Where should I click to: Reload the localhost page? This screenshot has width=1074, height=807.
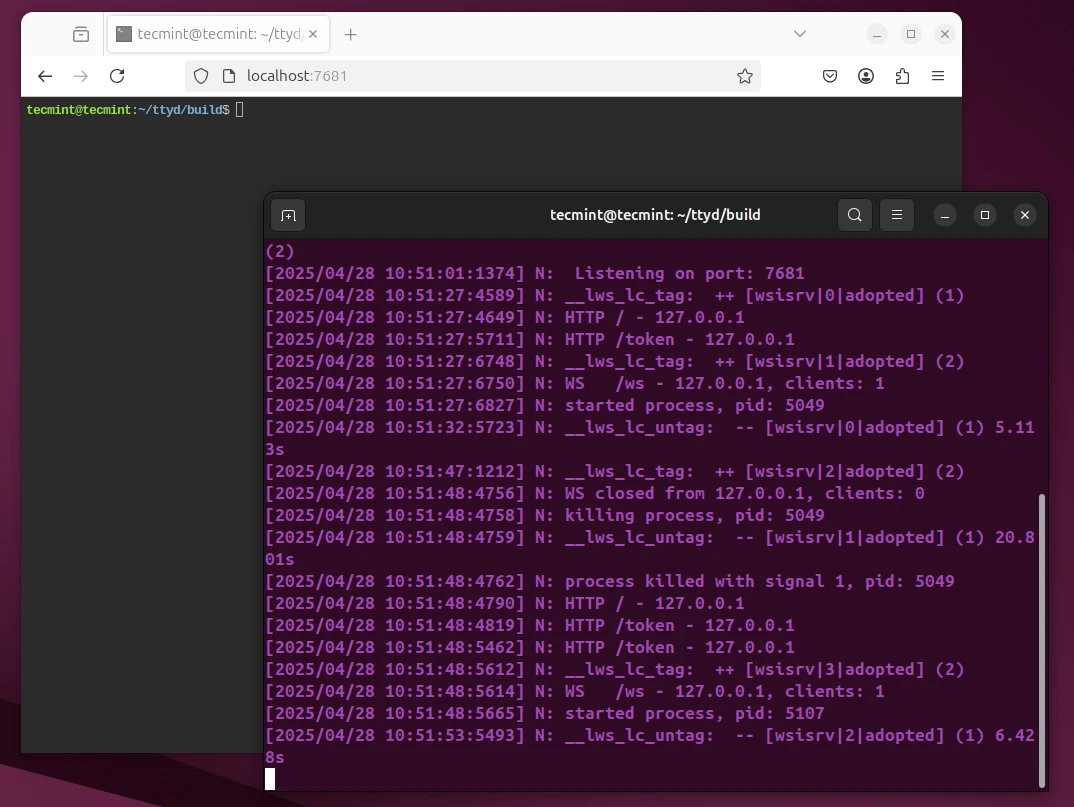(x=117, y=76)
